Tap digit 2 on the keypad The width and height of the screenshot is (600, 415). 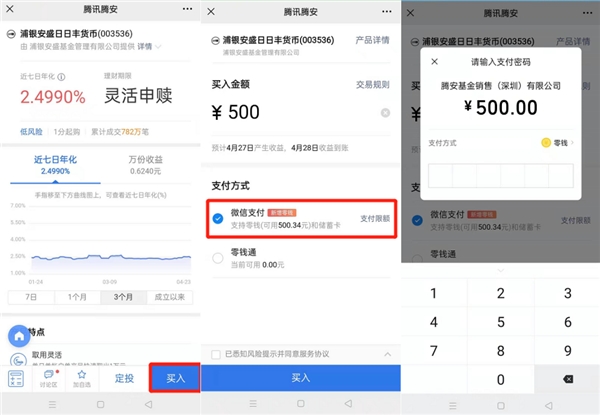[x=501, y=293]
